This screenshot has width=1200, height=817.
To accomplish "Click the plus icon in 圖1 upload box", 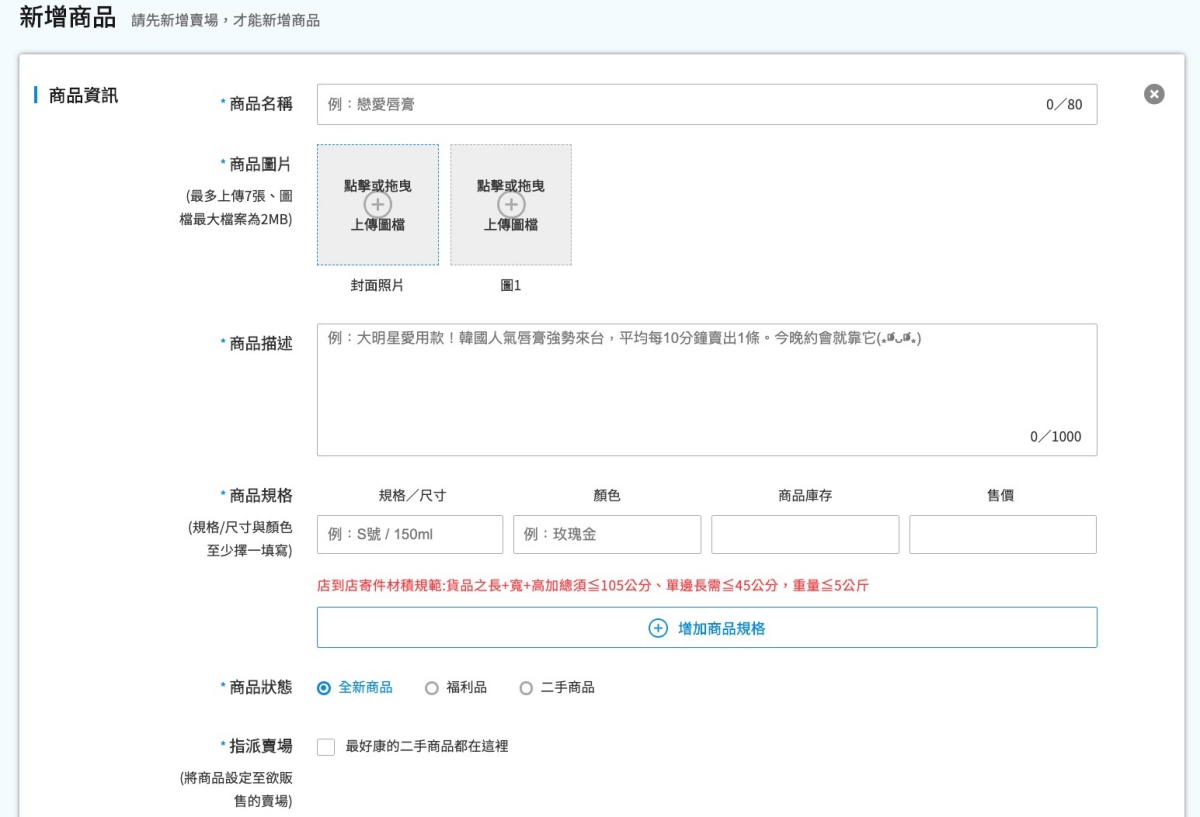I will (x=511, y=205).
